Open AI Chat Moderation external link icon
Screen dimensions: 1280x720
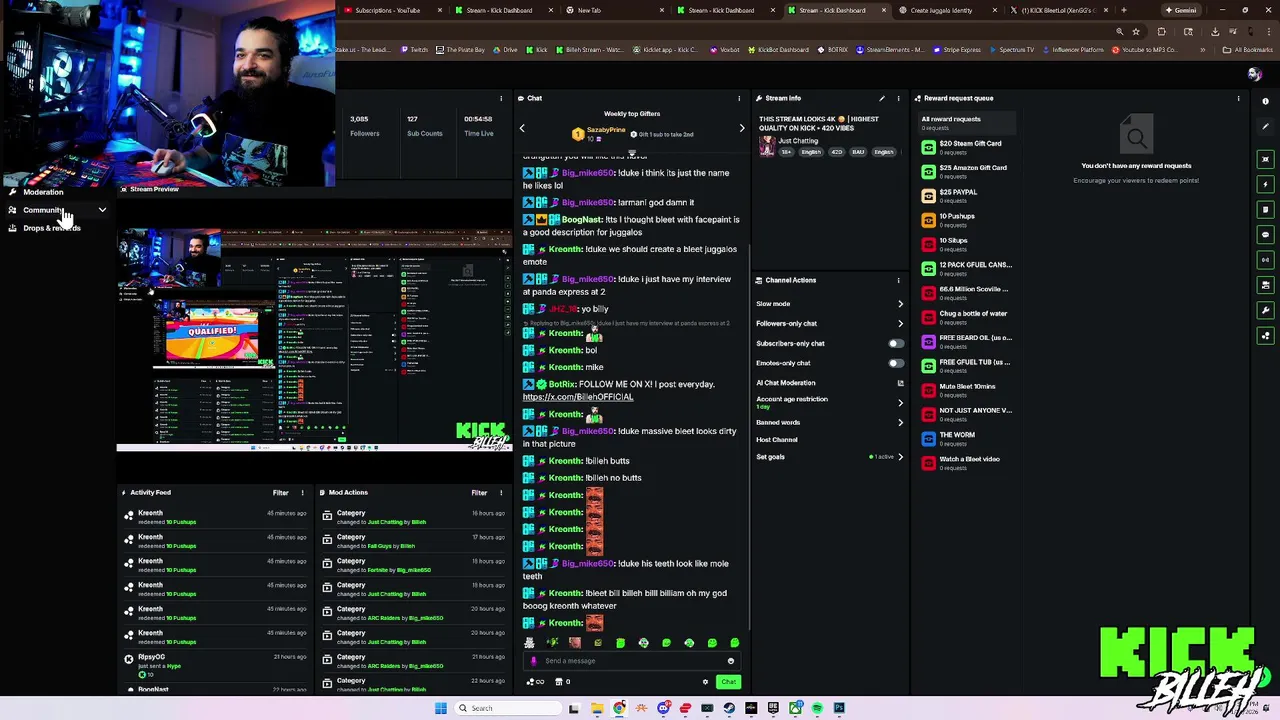(x=900, y=383)
